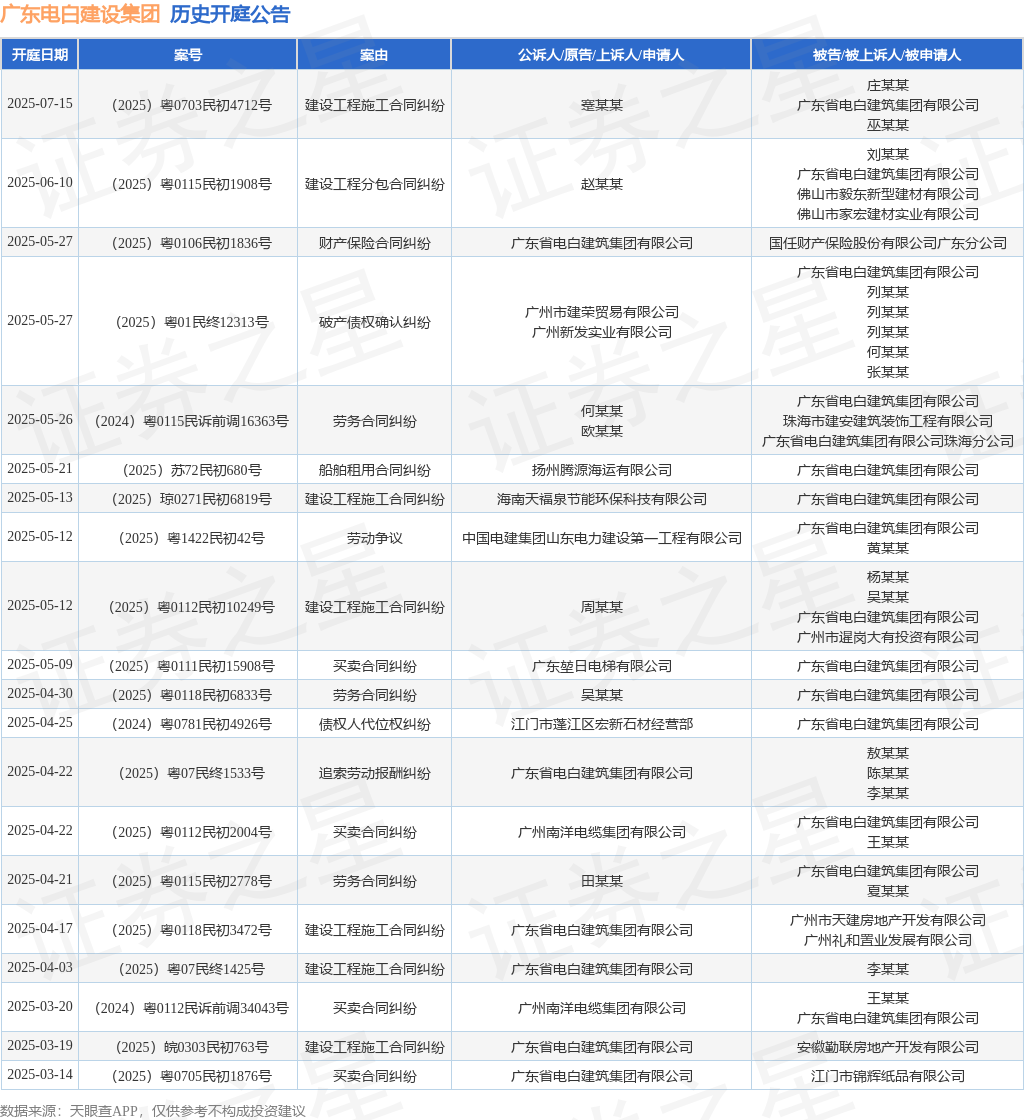Select date cell 2025-05-09
This screenshot has width=1024, height=1120.
tap(40, 665)
